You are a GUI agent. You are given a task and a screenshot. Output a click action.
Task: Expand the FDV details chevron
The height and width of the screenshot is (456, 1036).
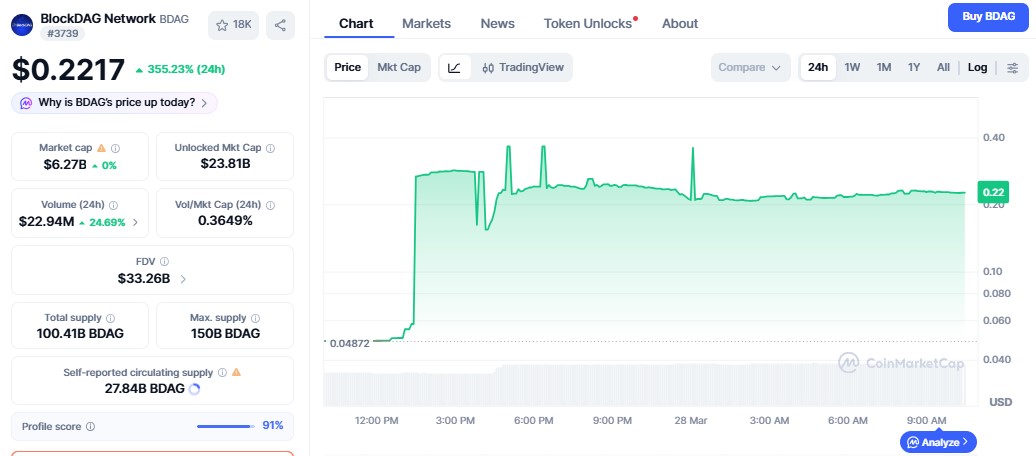183,279
